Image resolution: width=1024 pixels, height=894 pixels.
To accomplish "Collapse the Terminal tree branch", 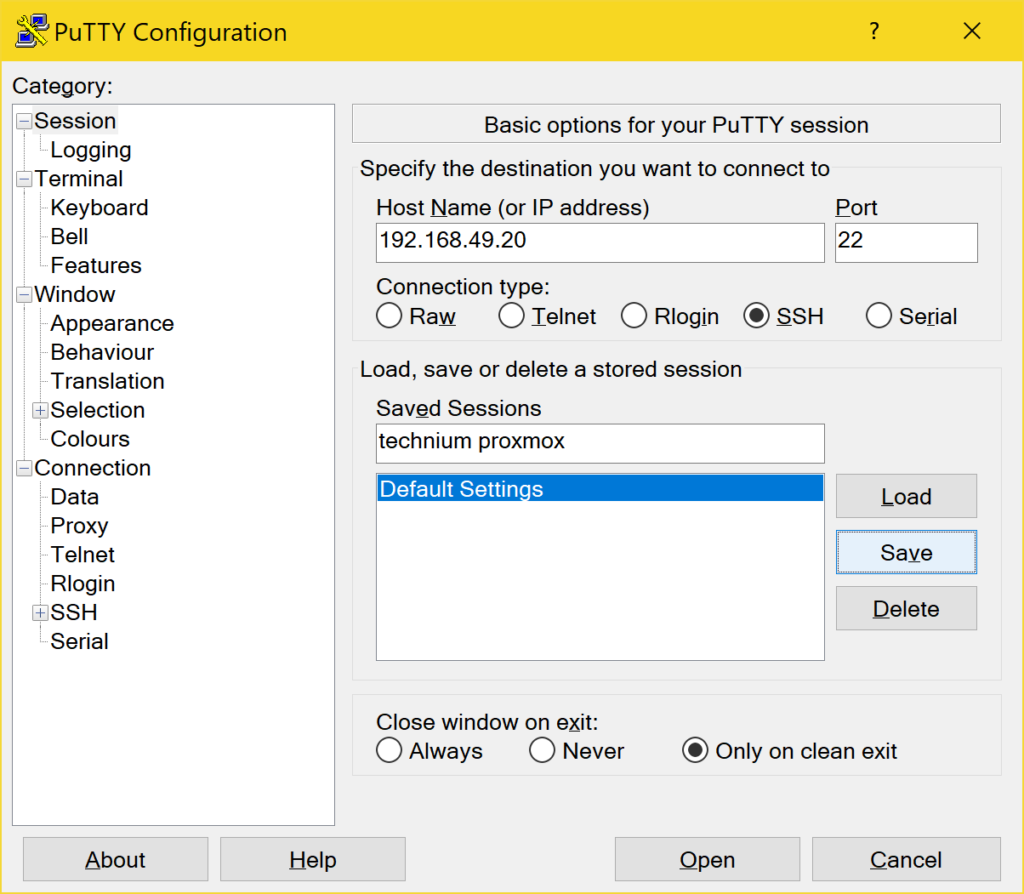I will pos(24,178).
